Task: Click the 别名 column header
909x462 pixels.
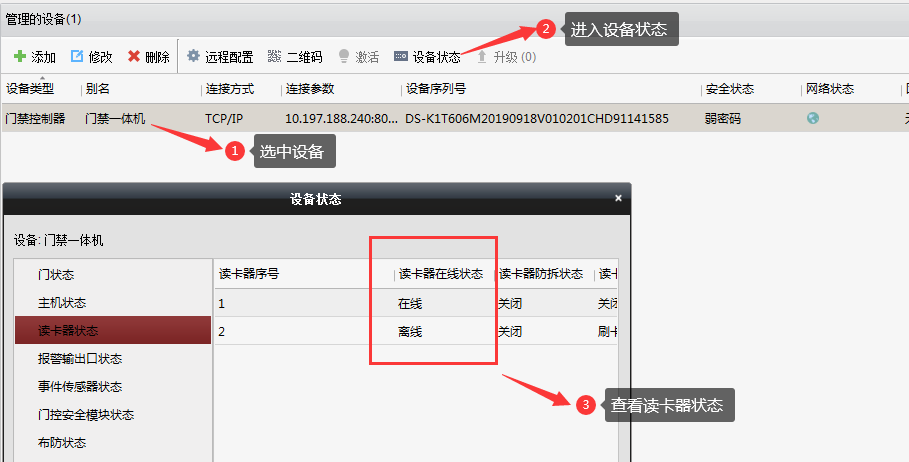Action: 97,89
